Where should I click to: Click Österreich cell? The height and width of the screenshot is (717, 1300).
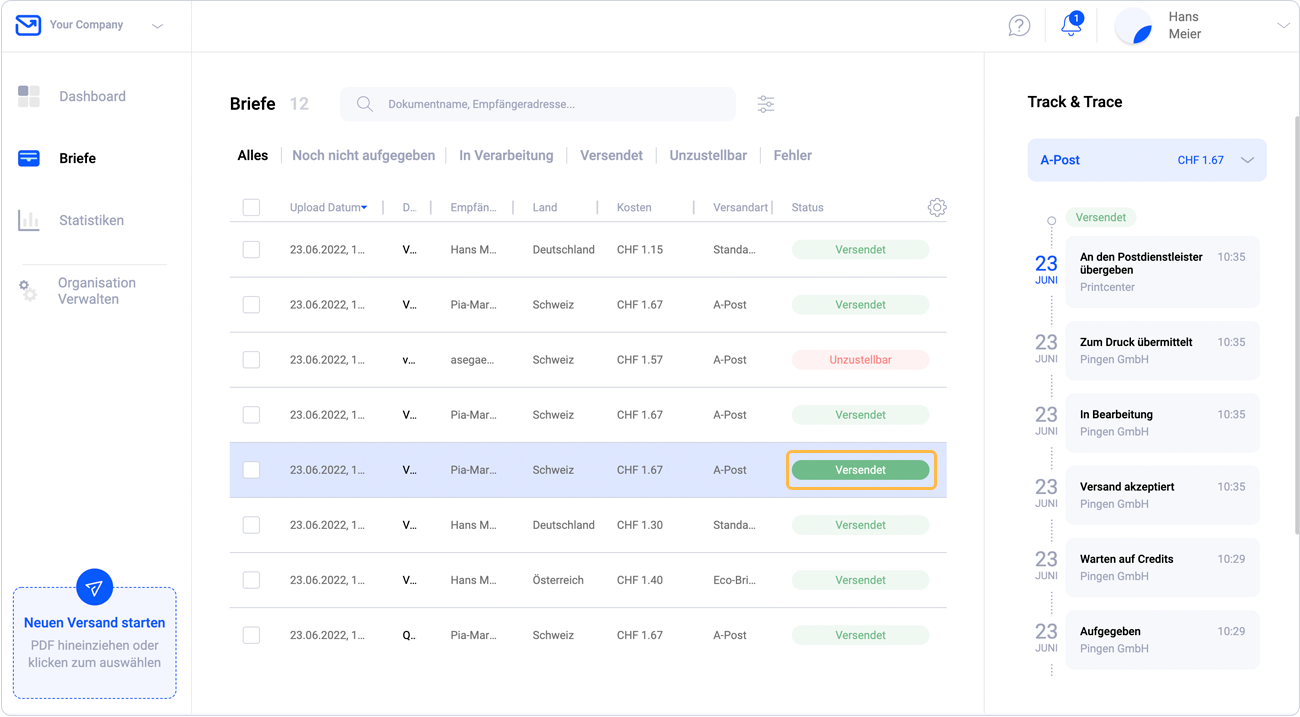point(558,580)
